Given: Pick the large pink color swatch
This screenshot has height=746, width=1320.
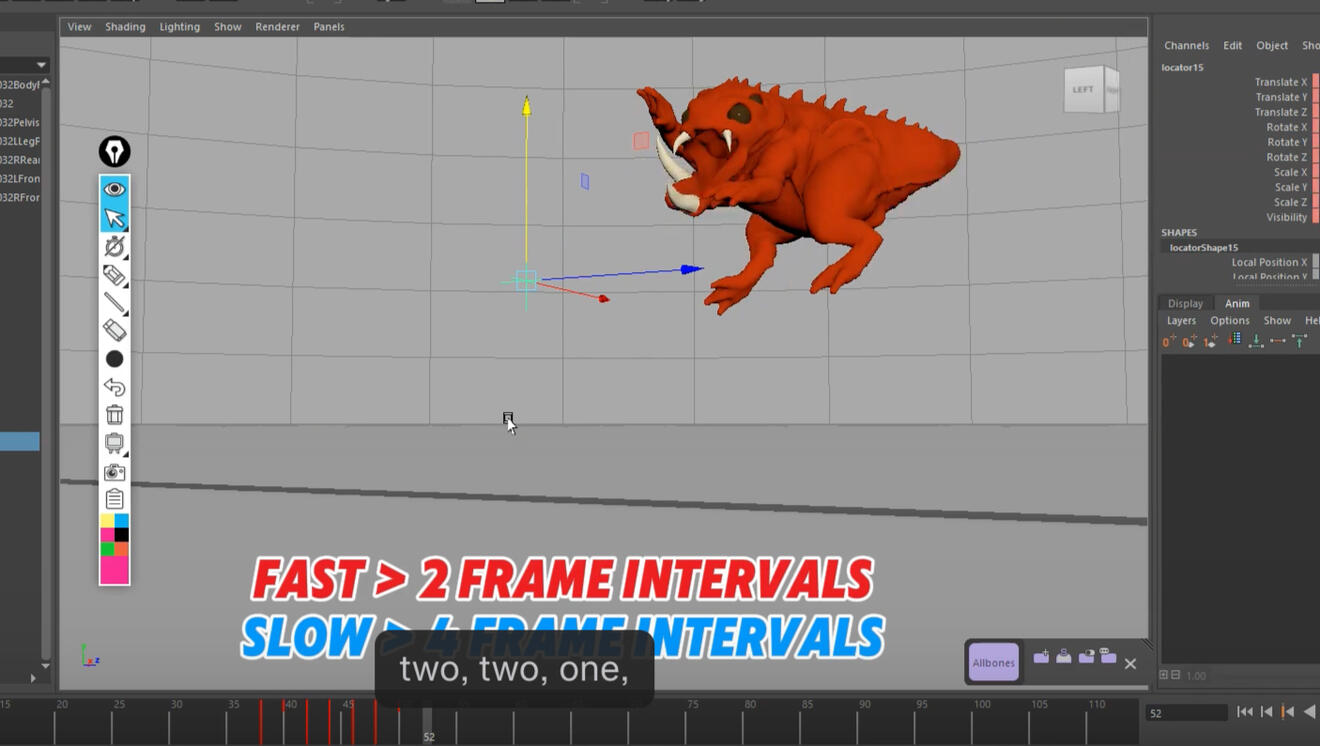Looking at the screenshot, I should (114, 570).
